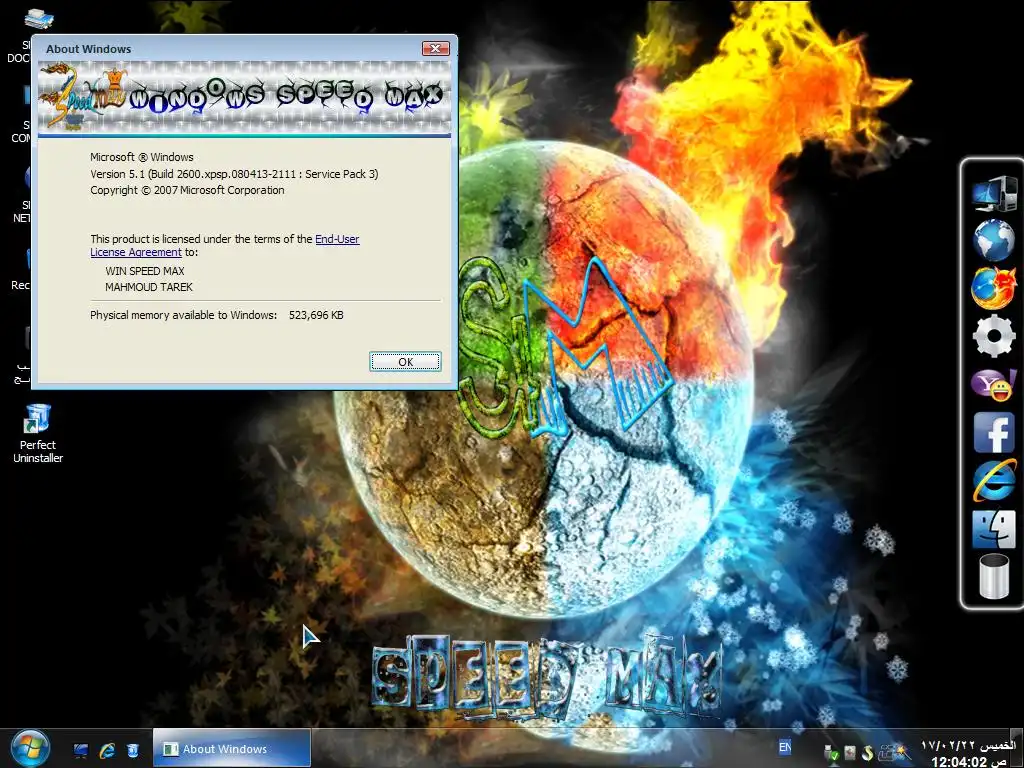1024x768 pixels.
Task: Launch Firefox from the side dock
Action: pos(994,287)
